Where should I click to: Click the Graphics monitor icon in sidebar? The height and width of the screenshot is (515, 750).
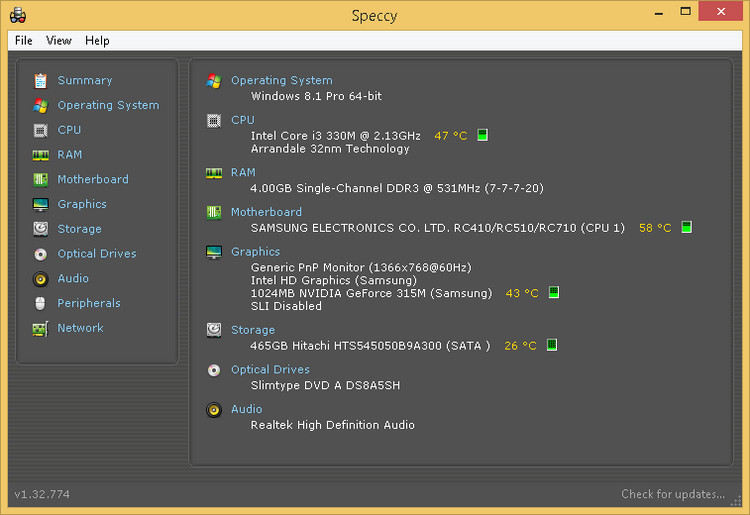pyautogui.click(x=41, y=205)
